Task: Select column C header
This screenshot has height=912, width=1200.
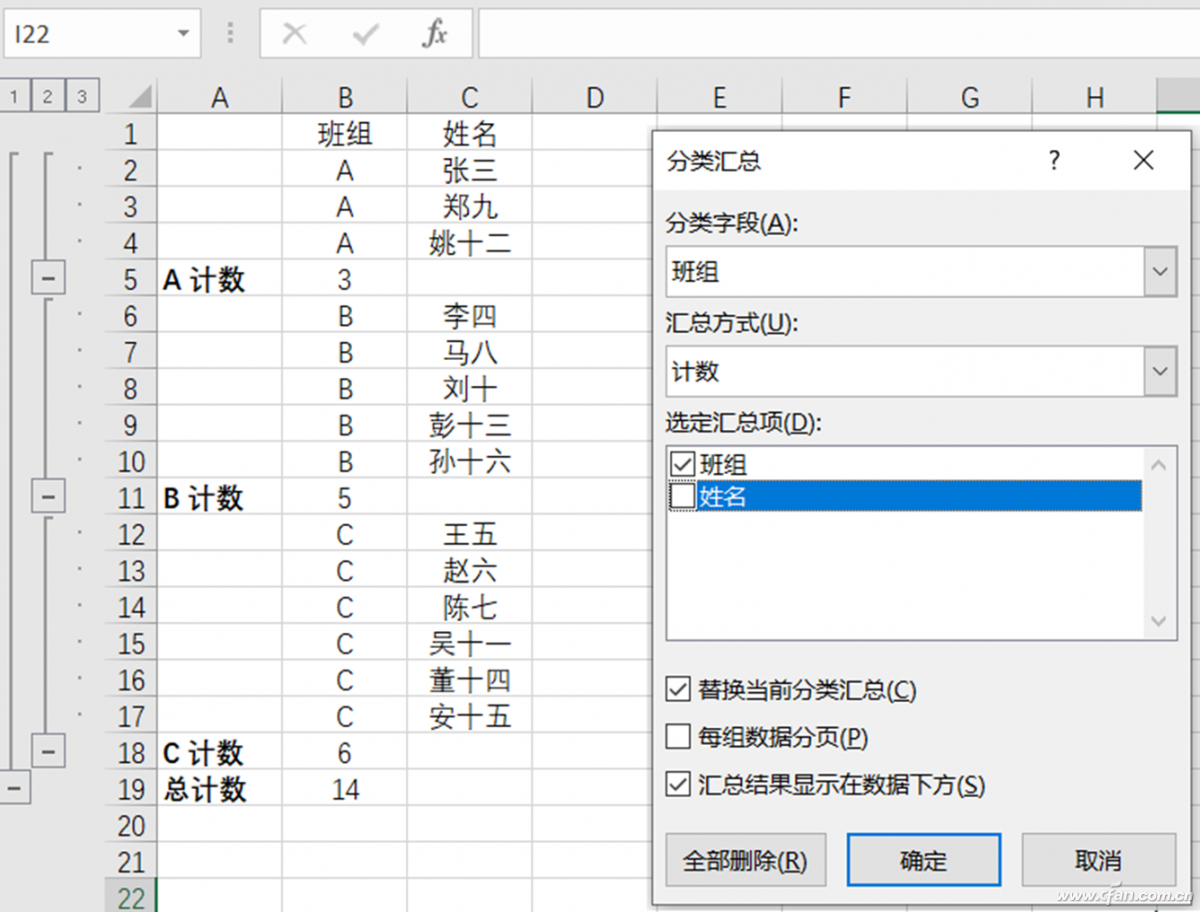Action: point(470,97)
